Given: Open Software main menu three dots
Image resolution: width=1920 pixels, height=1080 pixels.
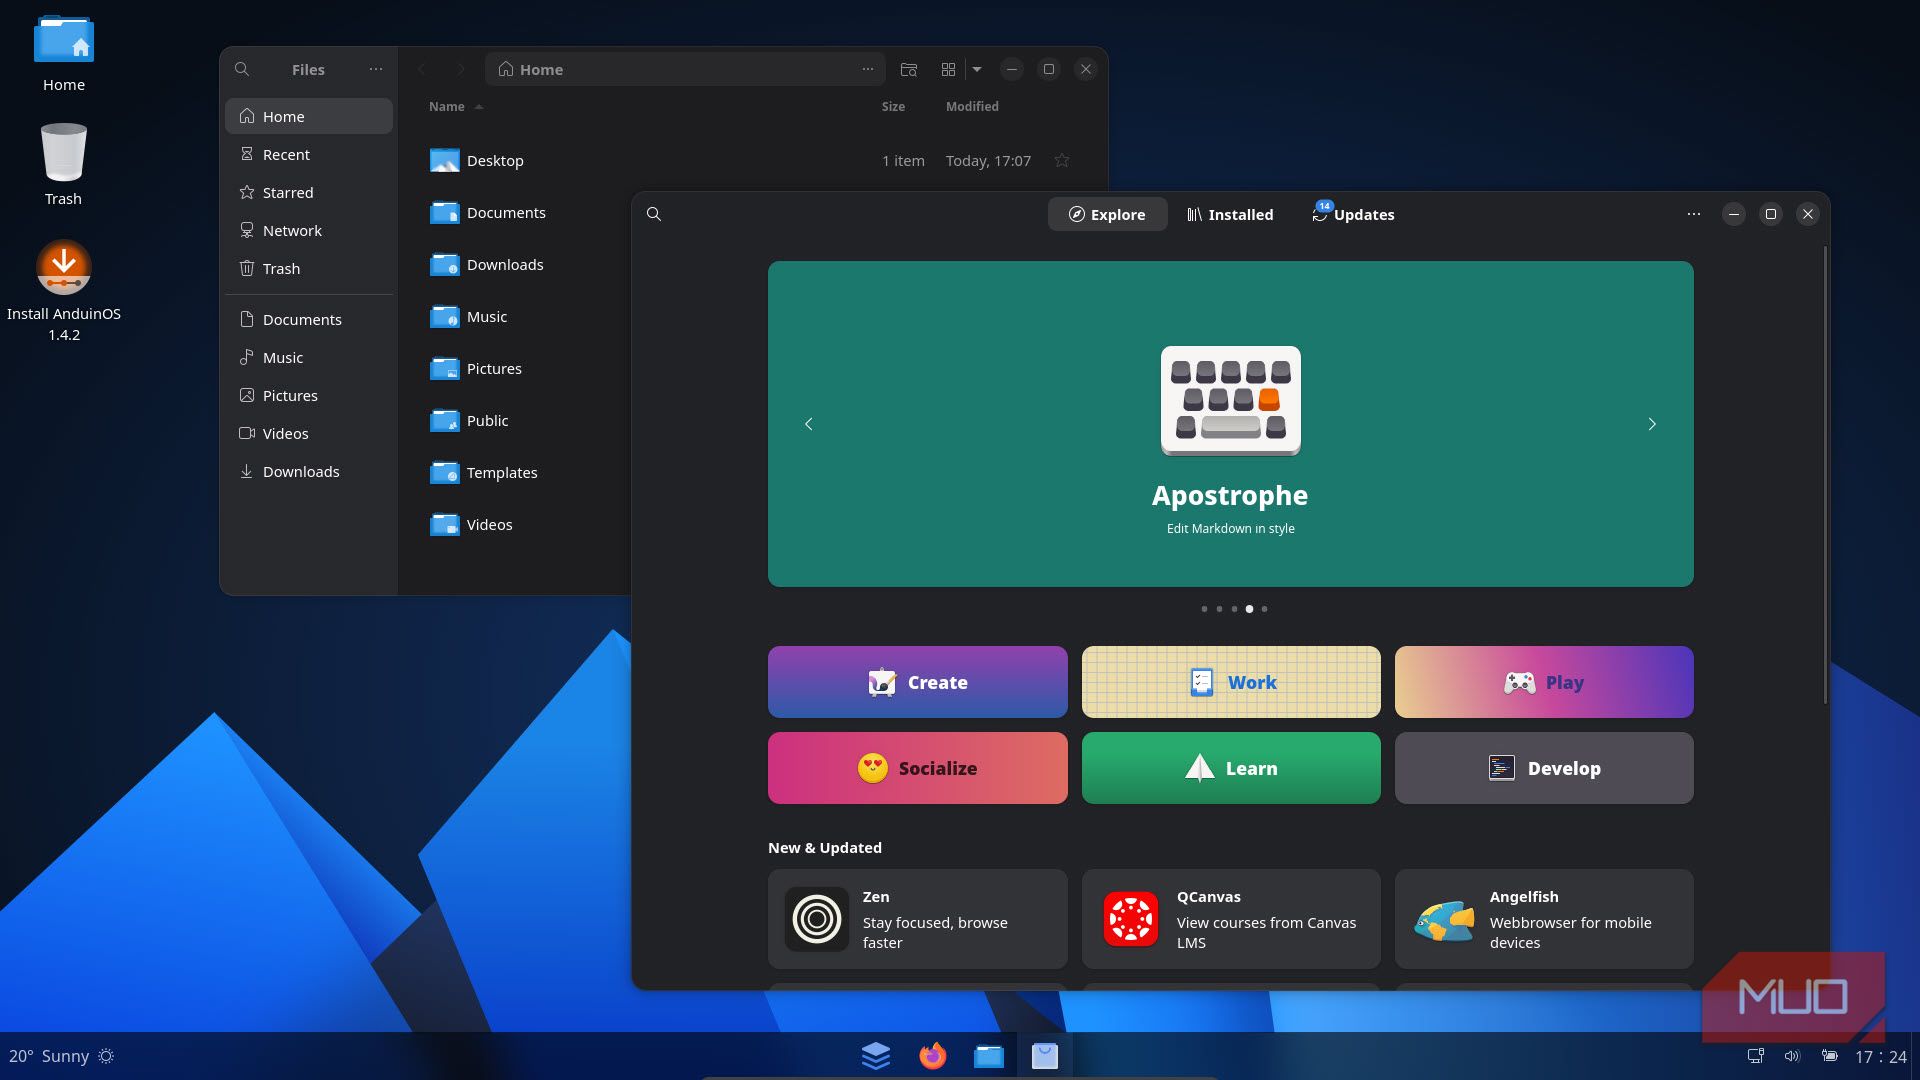Looking at the screenshot, I should point(1694,214).
